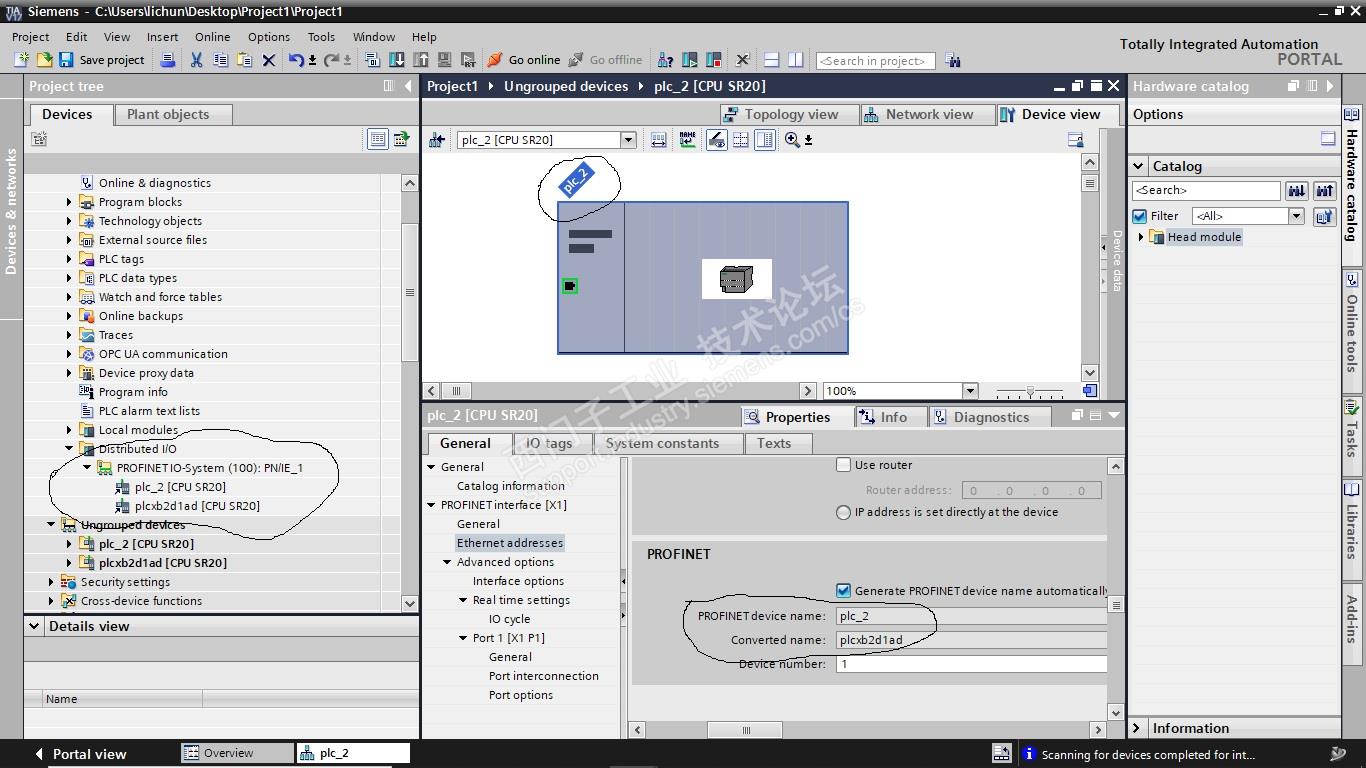This screenshot has width=1366, height=768.
Task: Click the Accessible devices icon
Action: click(x=665, y=60)
